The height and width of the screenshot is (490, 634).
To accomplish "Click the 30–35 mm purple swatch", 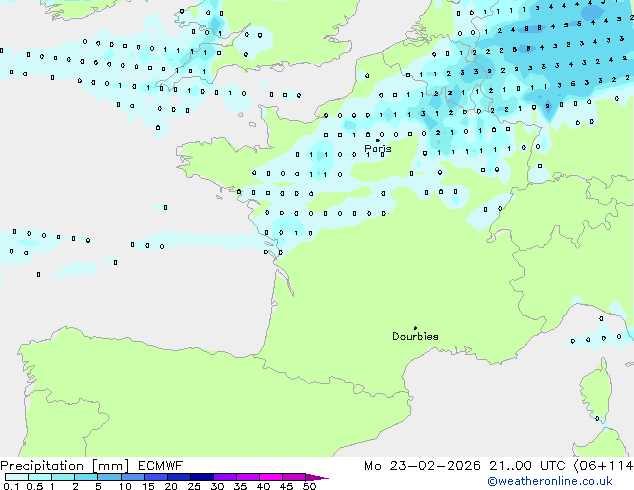I will tap(225, 477).
